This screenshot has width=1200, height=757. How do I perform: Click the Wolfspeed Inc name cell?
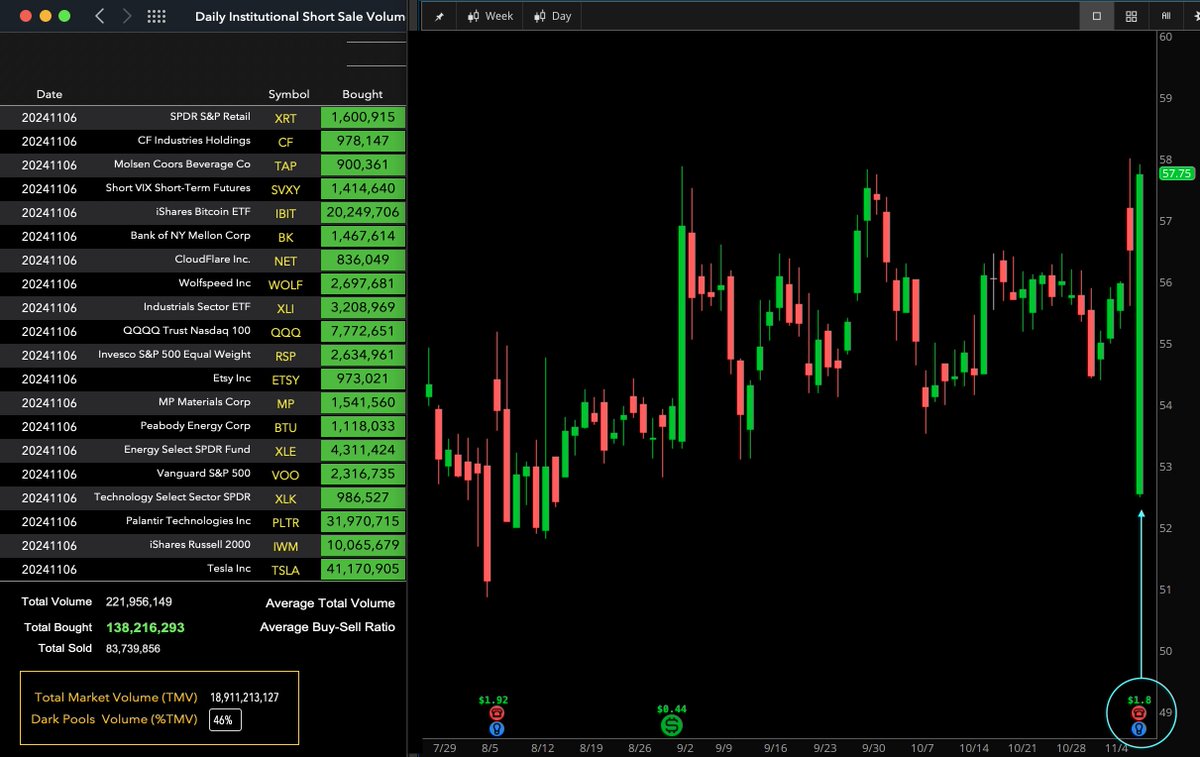214,283
